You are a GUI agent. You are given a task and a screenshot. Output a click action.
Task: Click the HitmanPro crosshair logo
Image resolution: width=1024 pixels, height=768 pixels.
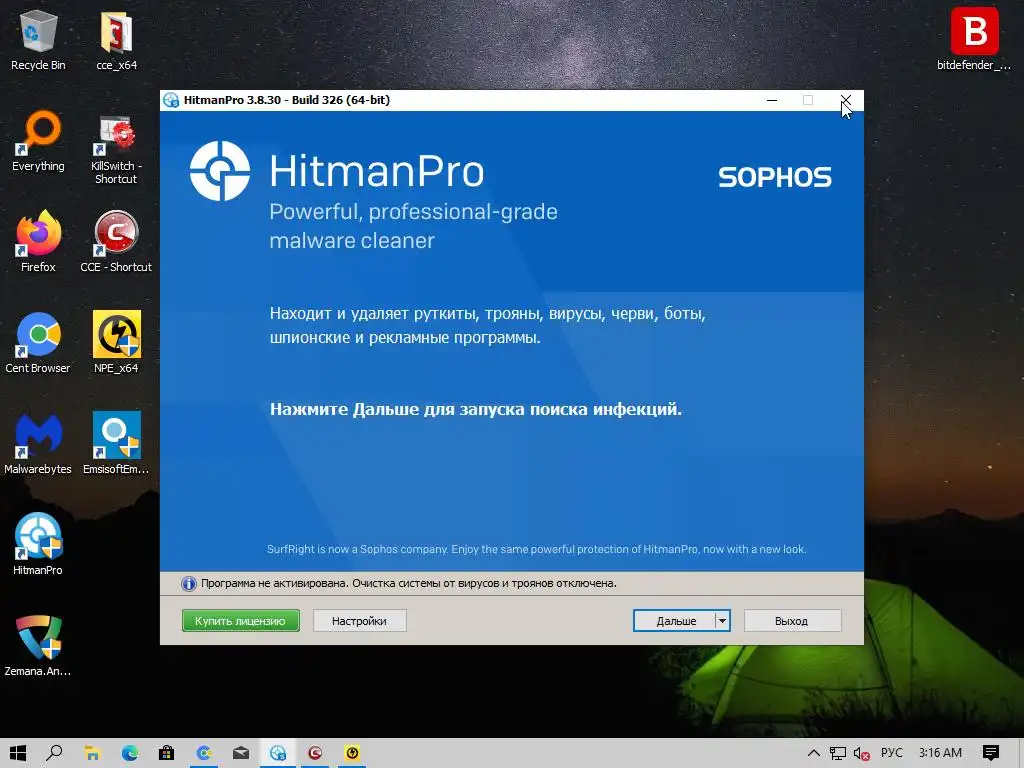tap(219, 170)
